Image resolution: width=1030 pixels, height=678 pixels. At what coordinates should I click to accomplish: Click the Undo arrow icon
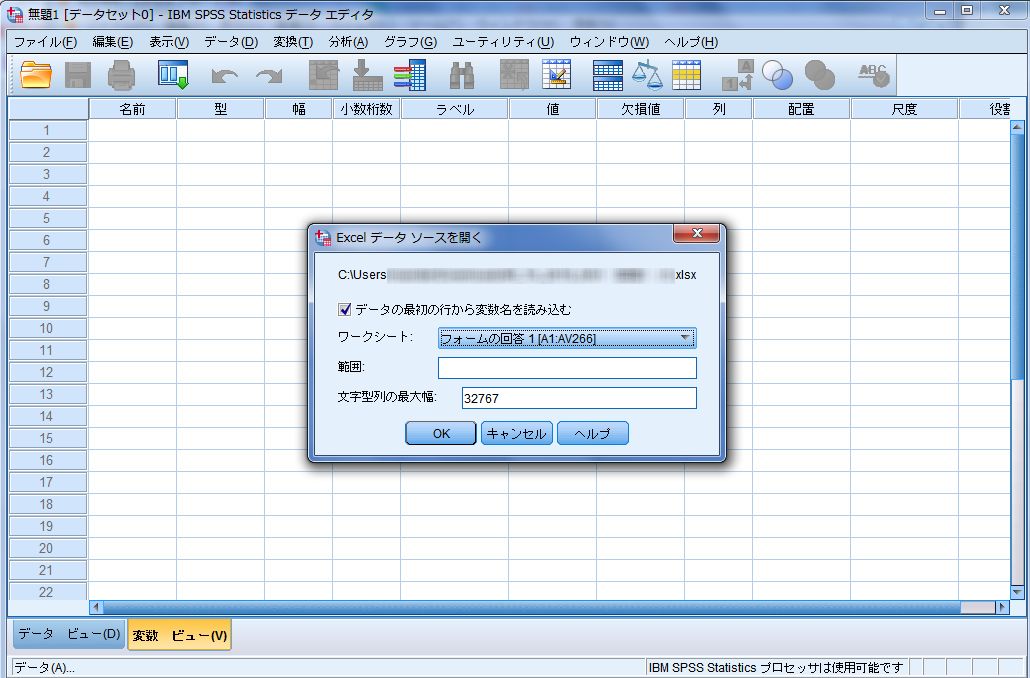point(225,76)
